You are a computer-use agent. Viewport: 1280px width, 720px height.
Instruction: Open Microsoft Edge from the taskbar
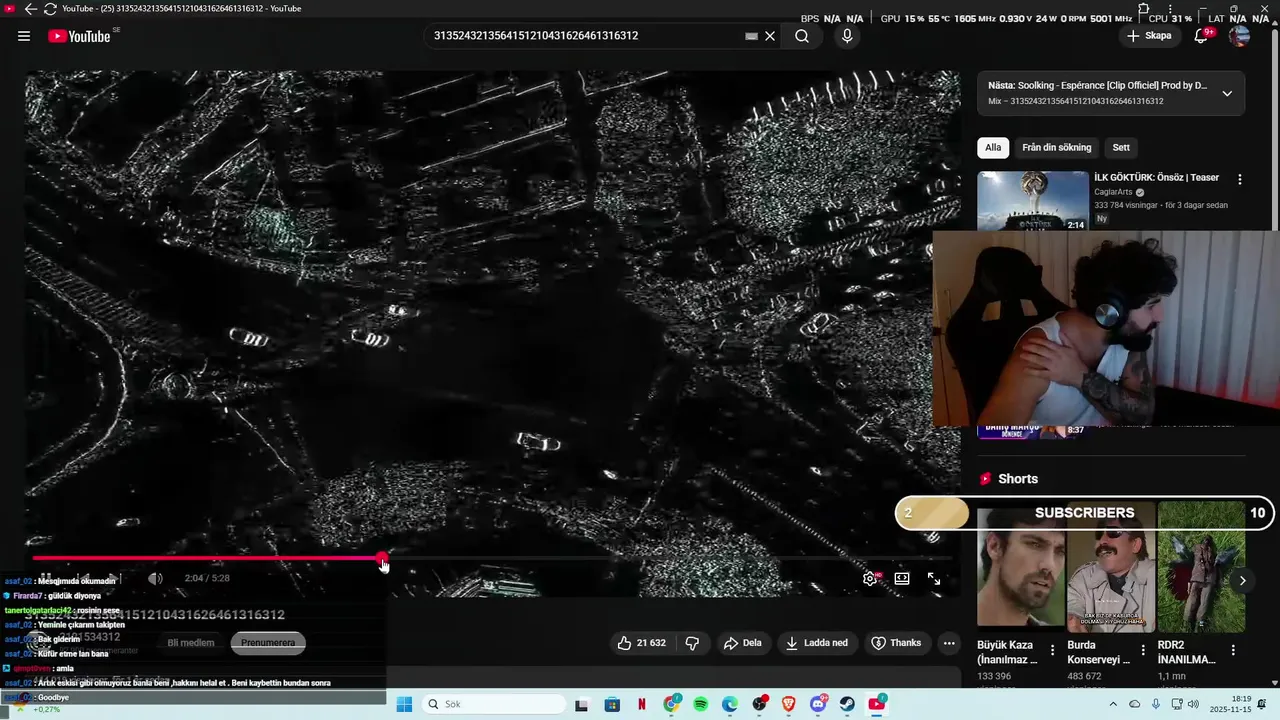pyautogui.click(x=730, y=704)
